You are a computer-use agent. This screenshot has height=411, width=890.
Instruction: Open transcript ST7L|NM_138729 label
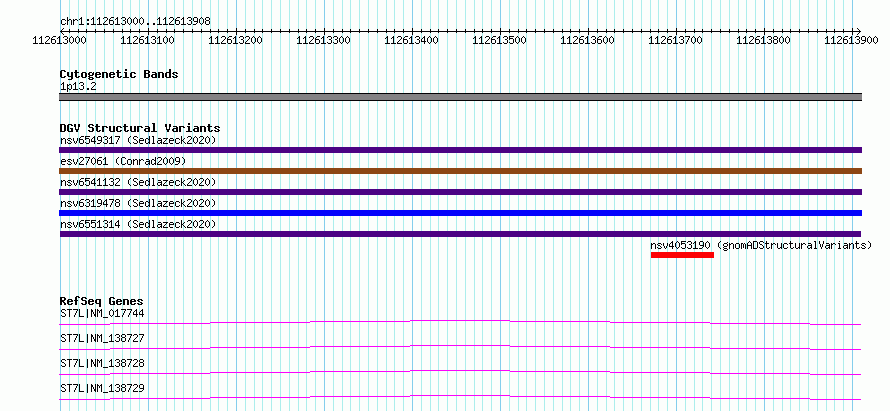[102, 388]
